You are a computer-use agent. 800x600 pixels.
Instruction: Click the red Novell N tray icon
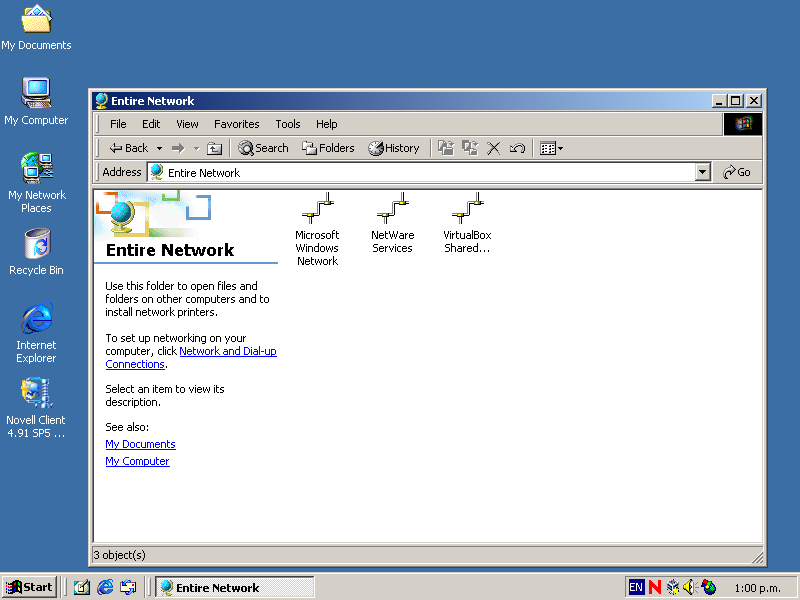coord(655,587)
